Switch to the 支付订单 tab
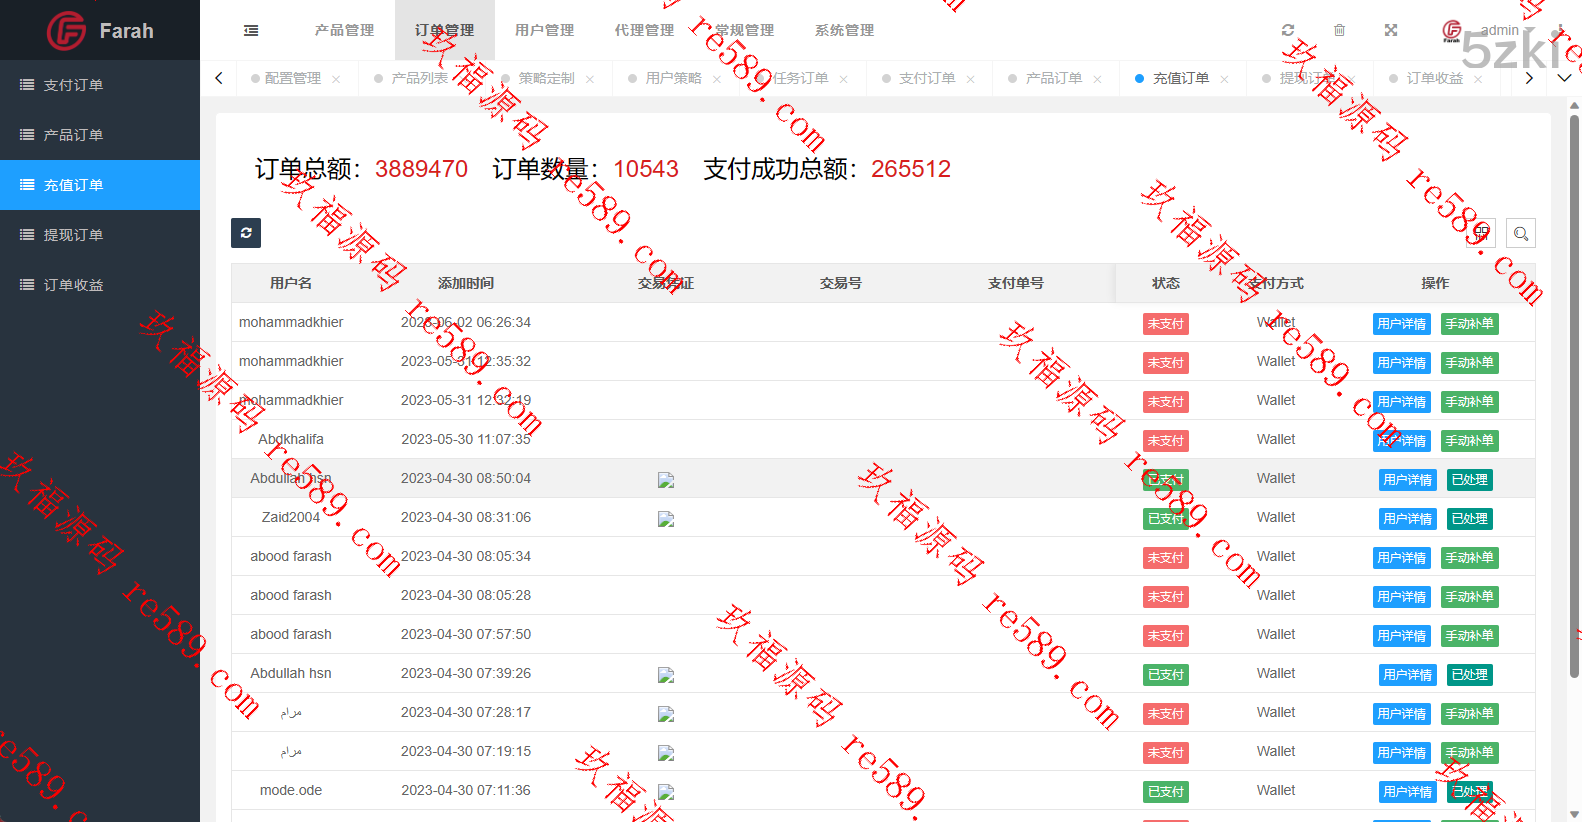The height and width of the screenshot is (822, 1582). point(926,78)
